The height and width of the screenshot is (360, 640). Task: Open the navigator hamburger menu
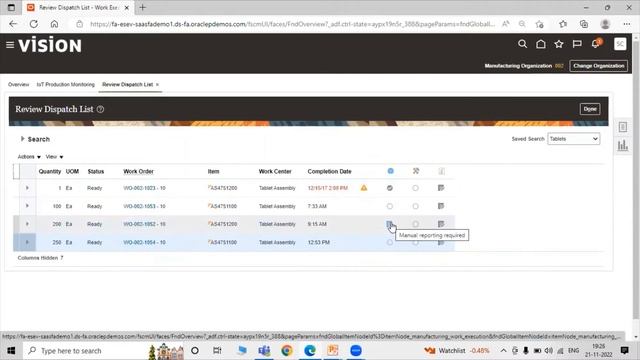tap(10, 45)
